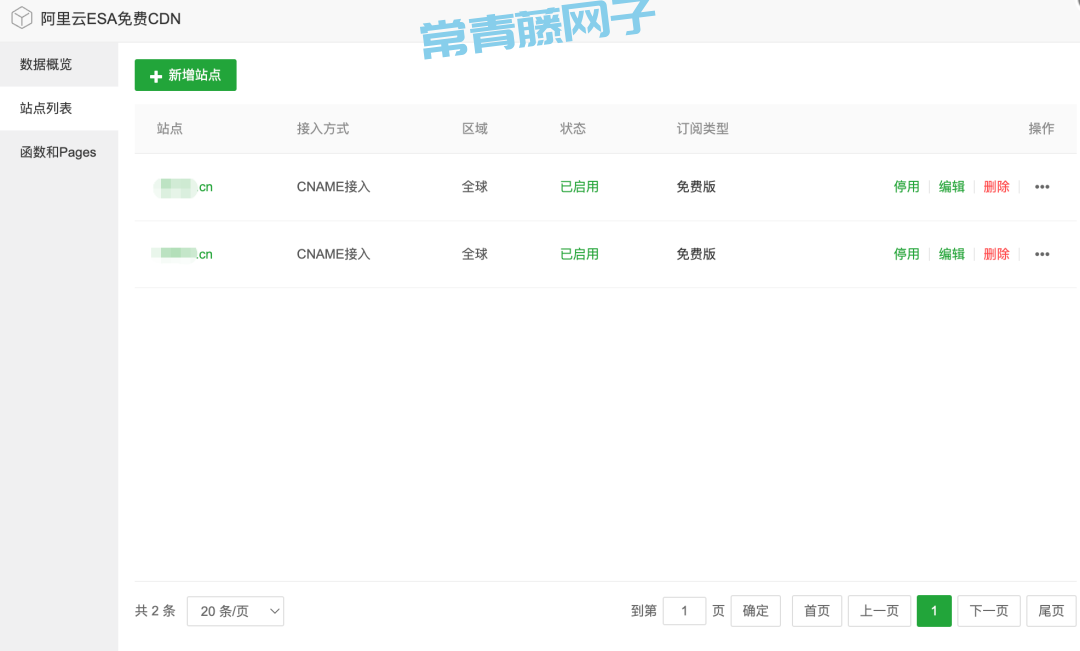Screen dimensions: 1080x651
Task: Click the 新增站点 add site button
Action: coord(186,75)
